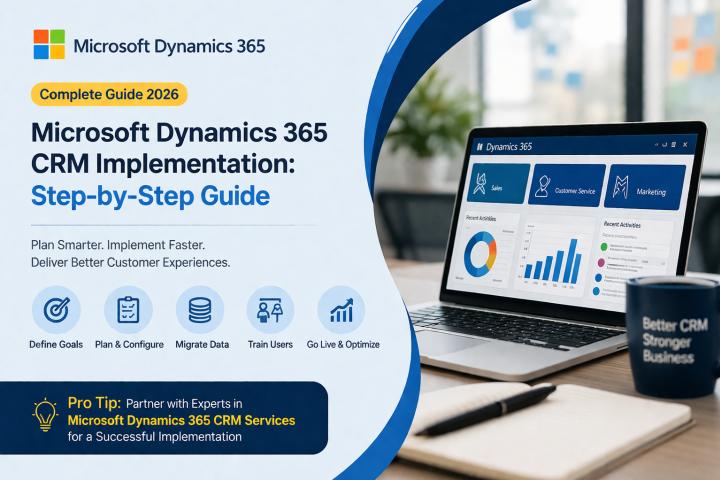Click the Microsoft four-color logo

(49, 45)
